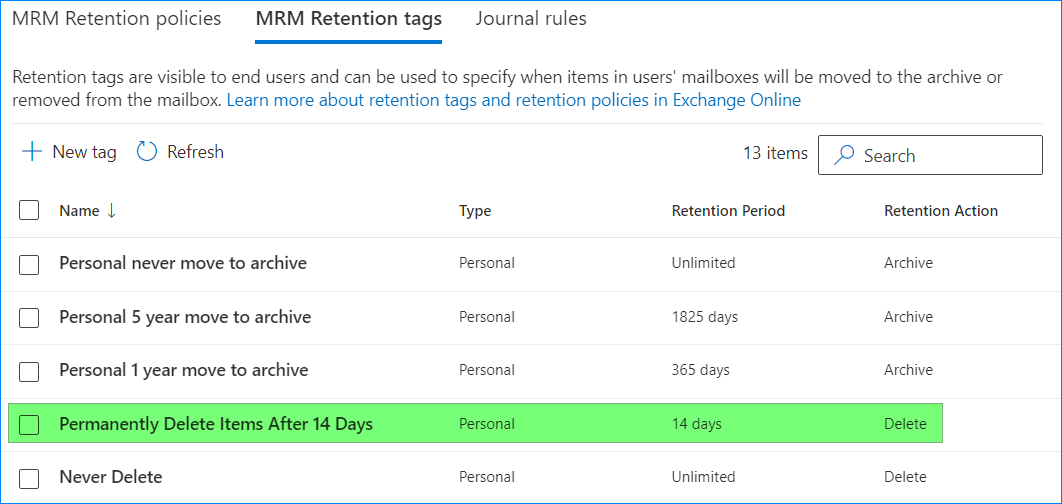The height and width of the screenshot is (504, 1062).
Task: Select the Never Delete row checkbox
Action: 29,478
